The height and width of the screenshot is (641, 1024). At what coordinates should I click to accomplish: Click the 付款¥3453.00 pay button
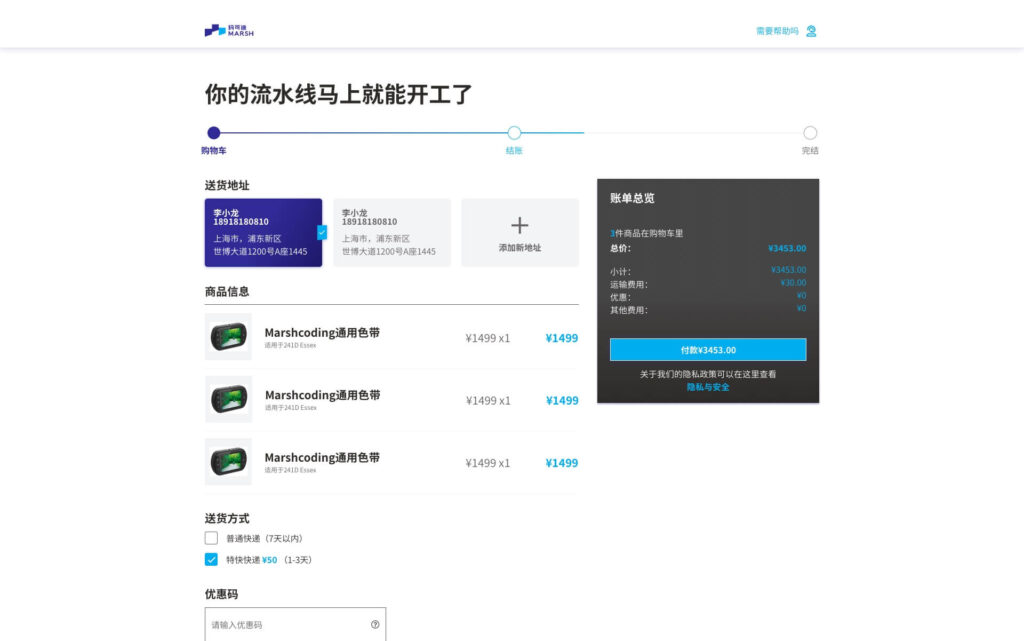point(708,350)
